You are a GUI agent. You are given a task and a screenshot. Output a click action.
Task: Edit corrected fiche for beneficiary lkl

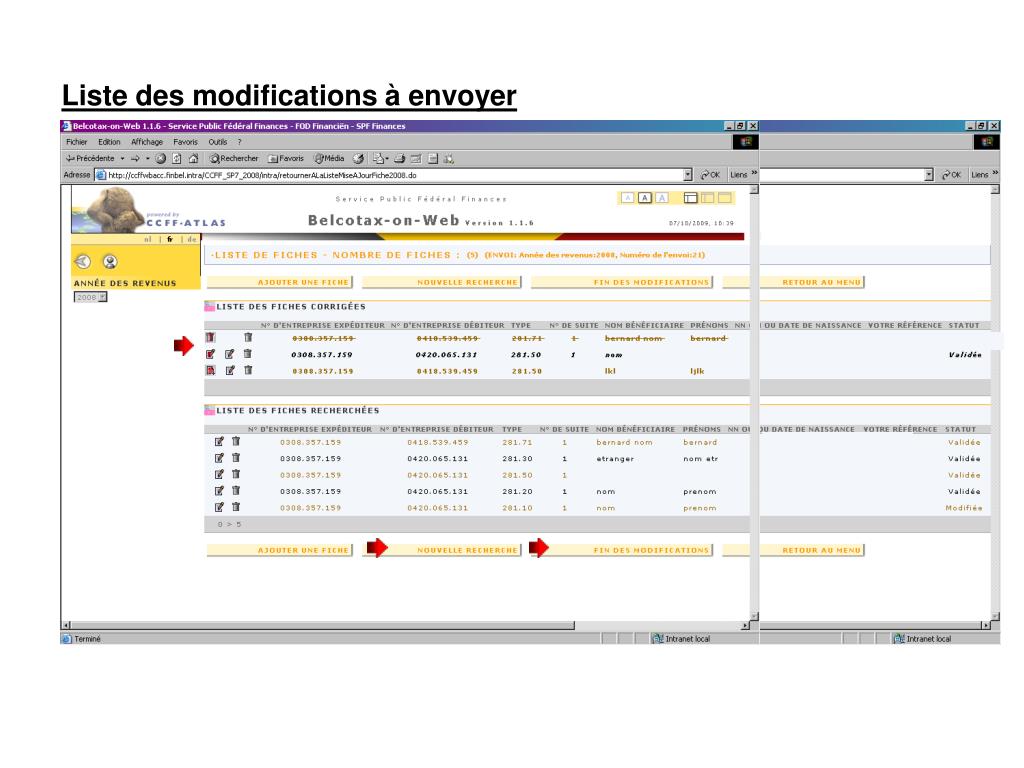[x=230, y=370]
